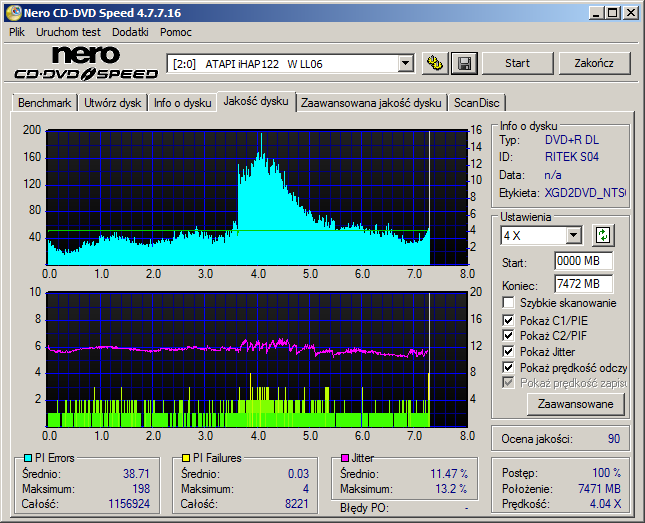The image size is (645, 523).
Task: Minimize the Nero CD-DVD Speed window
Action: (595, 13)
